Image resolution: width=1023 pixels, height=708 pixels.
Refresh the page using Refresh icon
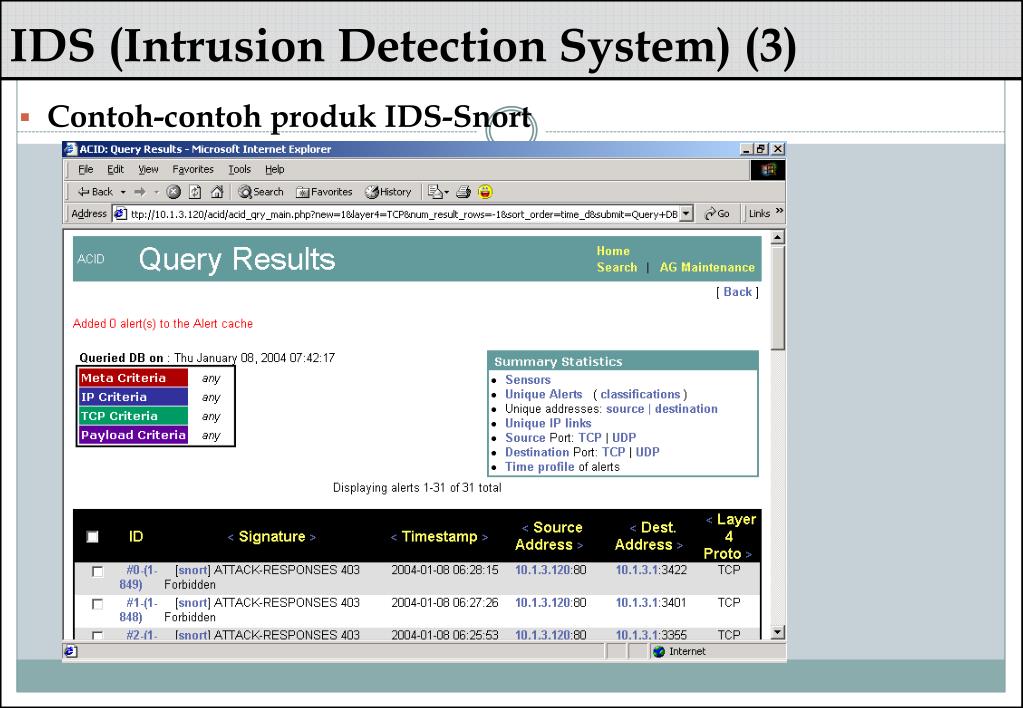click(x=195, y=192)
